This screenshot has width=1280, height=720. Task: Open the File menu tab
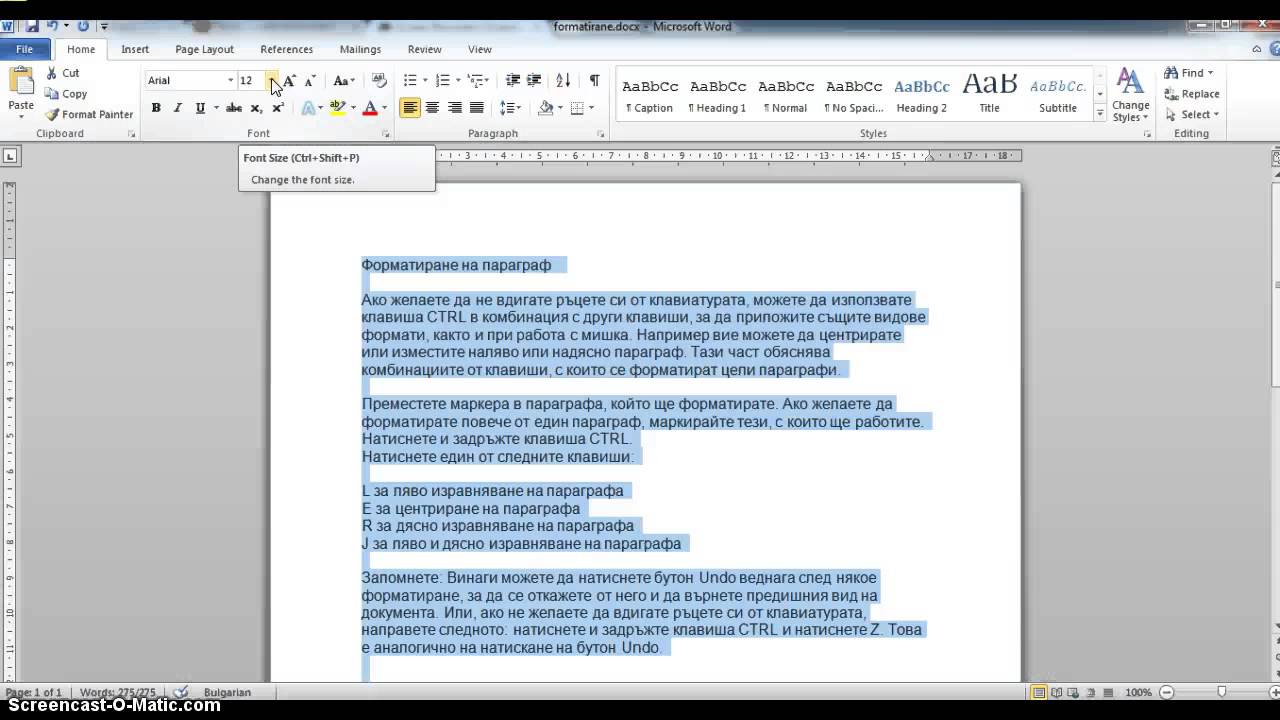pos(25,49)
